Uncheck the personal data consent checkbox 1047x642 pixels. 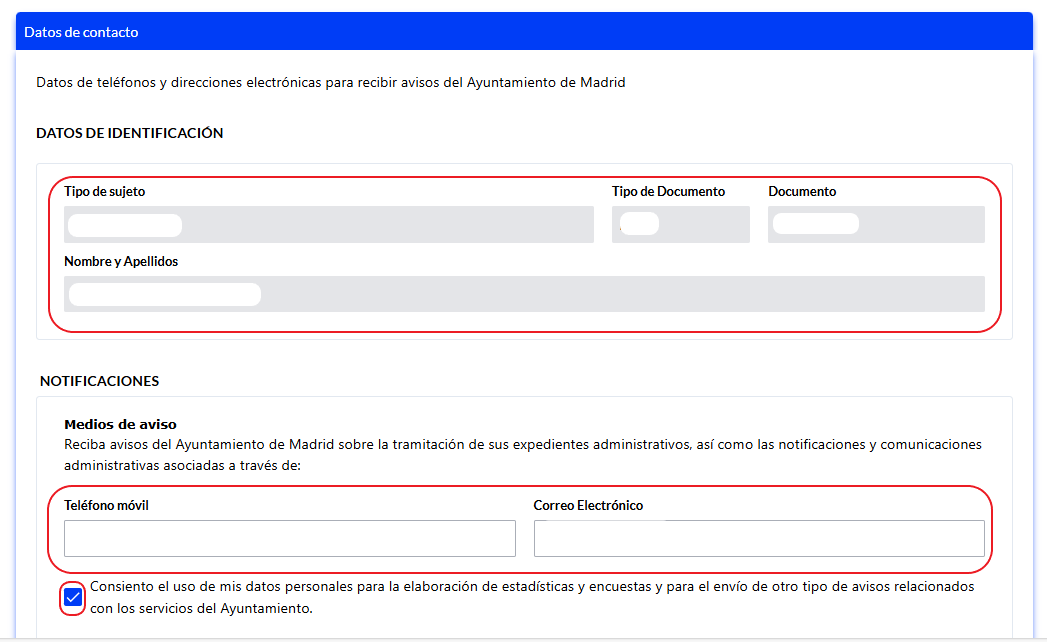[73, 598]
